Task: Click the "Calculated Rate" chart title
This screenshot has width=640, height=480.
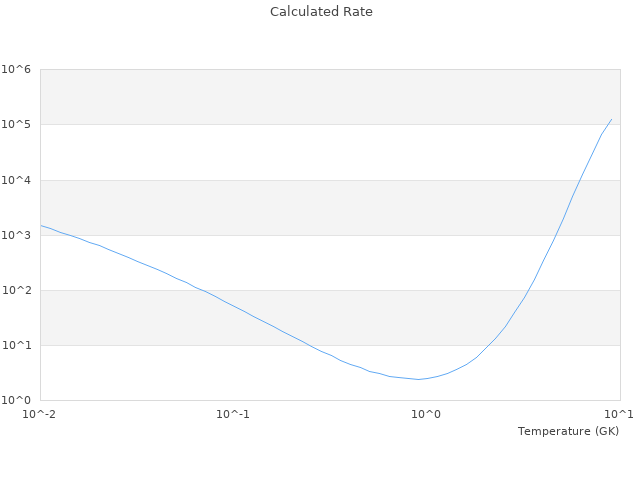Action: (x=320, y=12)
